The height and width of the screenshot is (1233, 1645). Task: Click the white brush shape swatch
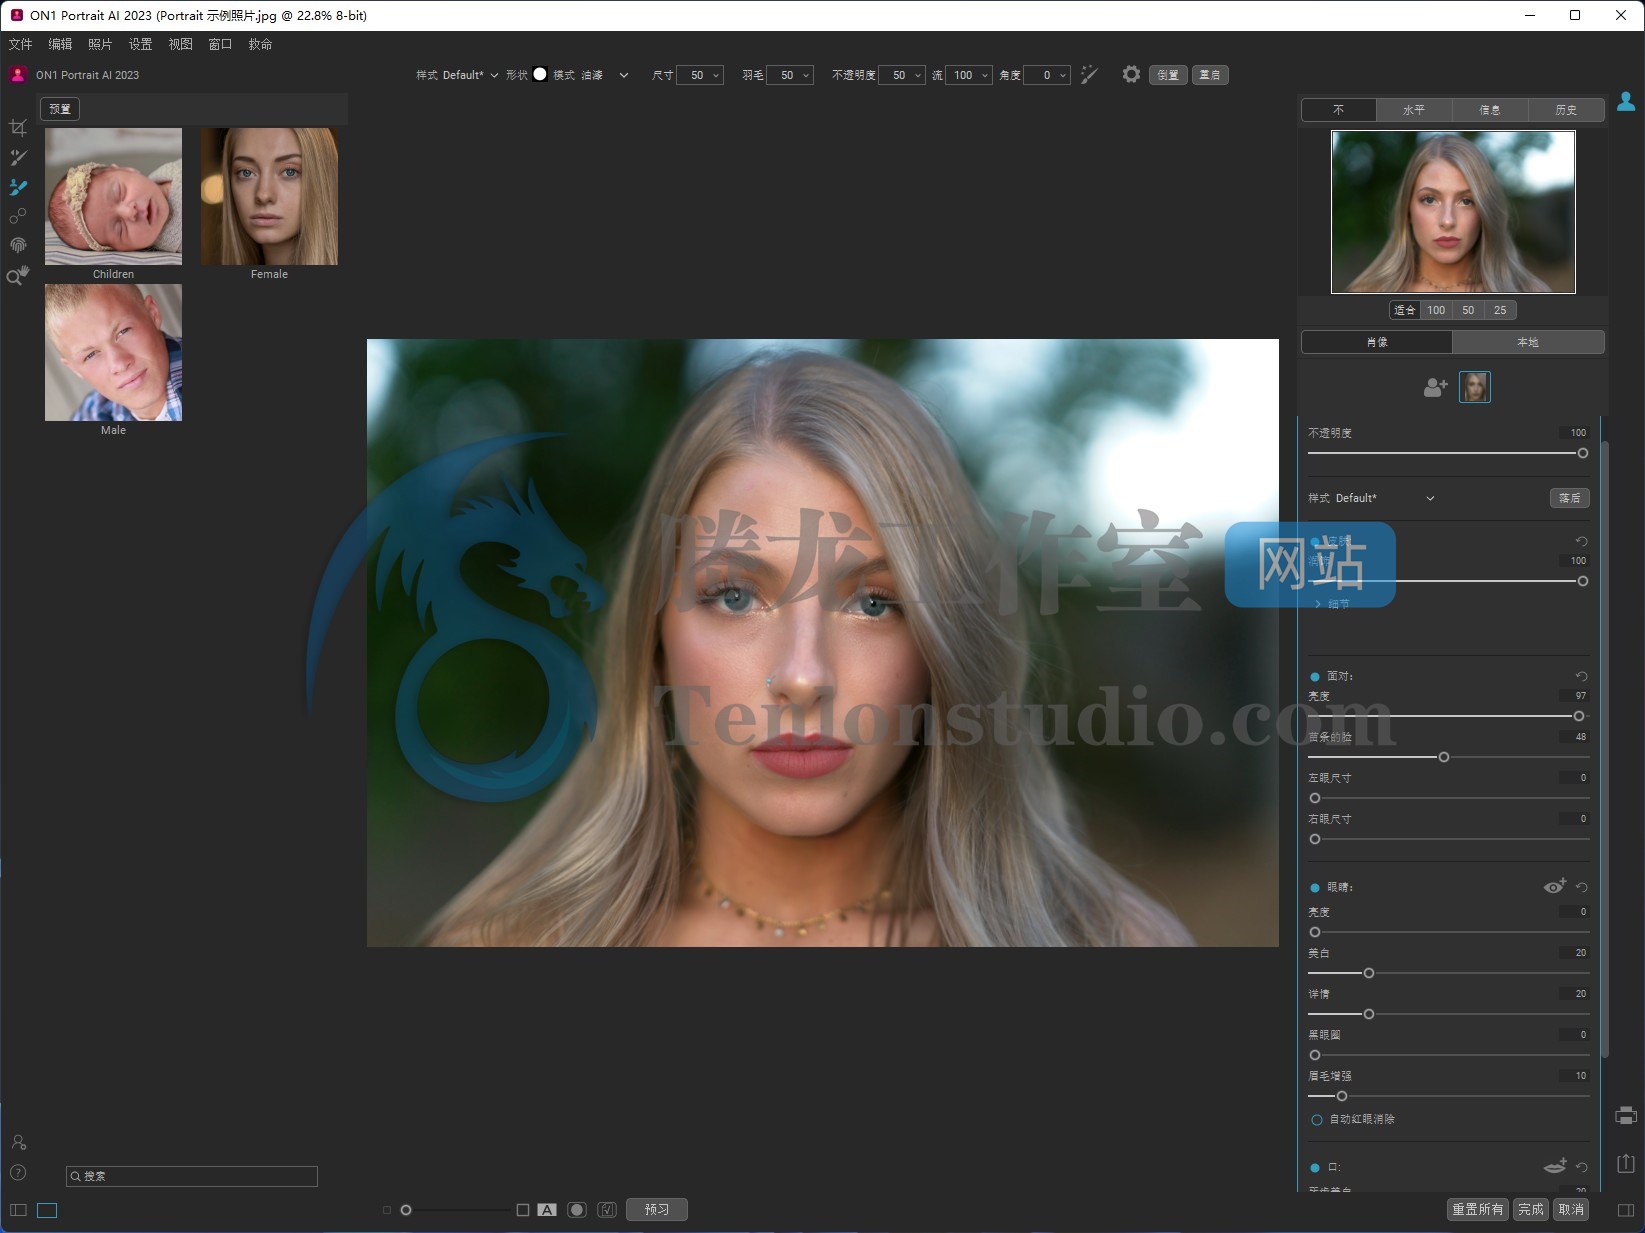point(540,74)
